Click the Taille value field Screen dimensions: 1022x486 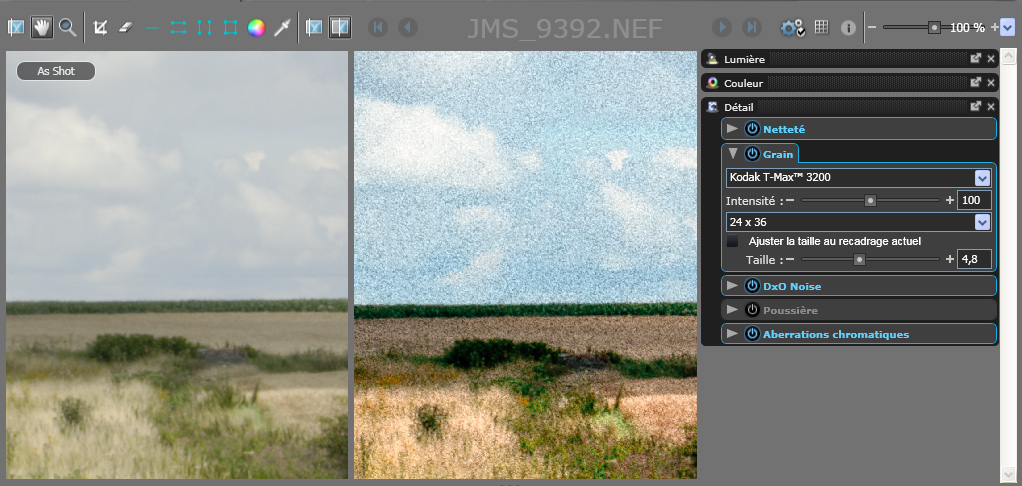pyautogui.click(x=974, y=259)
